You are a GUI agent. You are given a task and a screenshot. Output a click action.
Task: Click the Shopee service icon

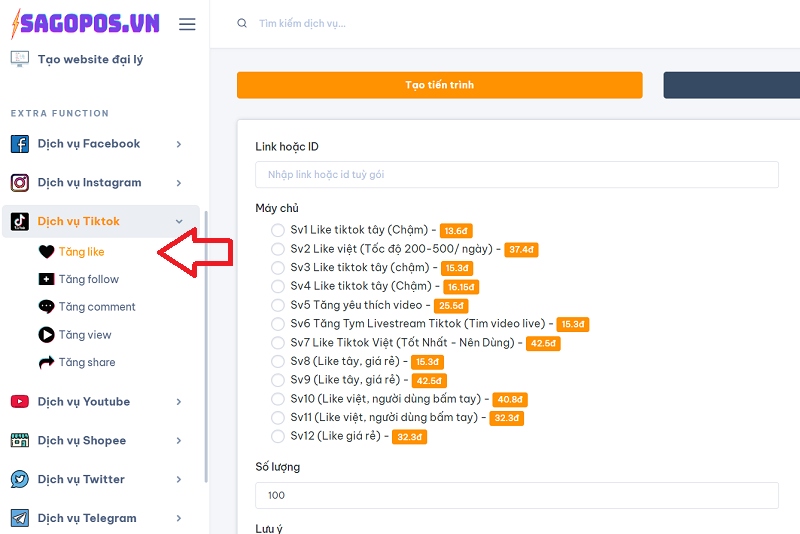tap(20, 441)
